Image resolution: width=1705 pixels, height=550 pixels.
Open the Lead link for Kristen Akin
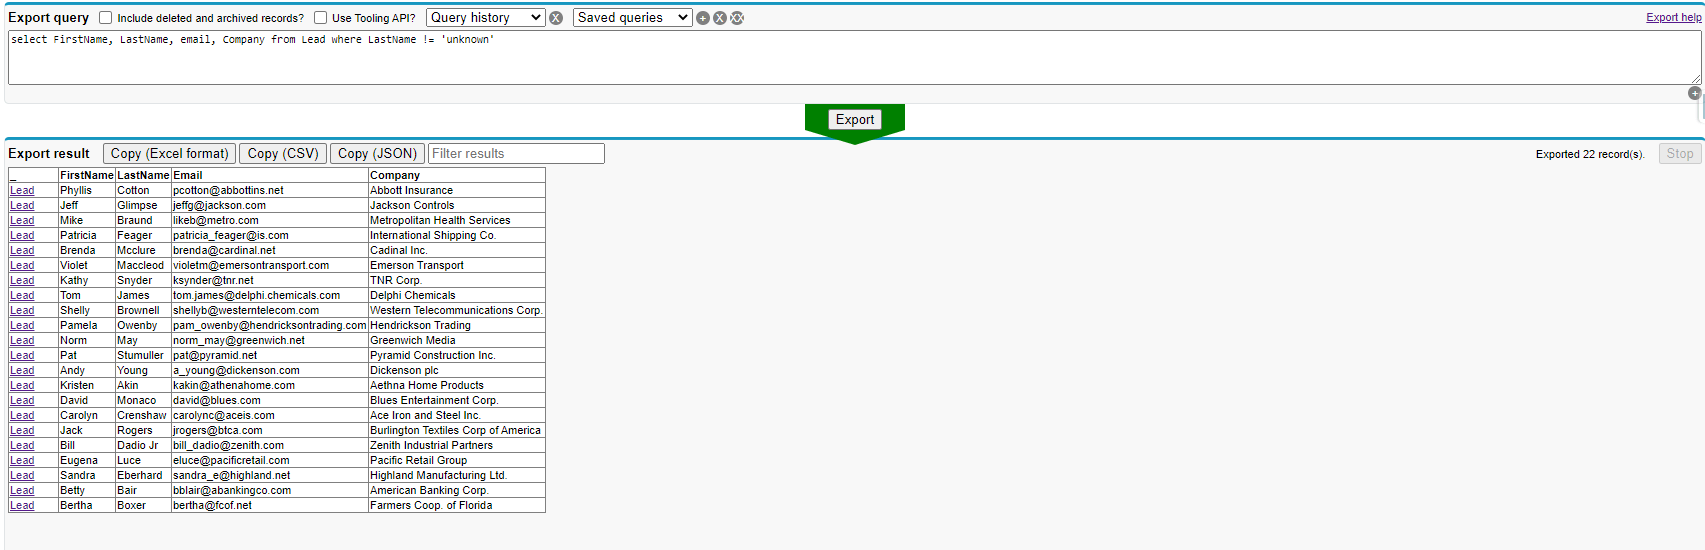(22, 386)
